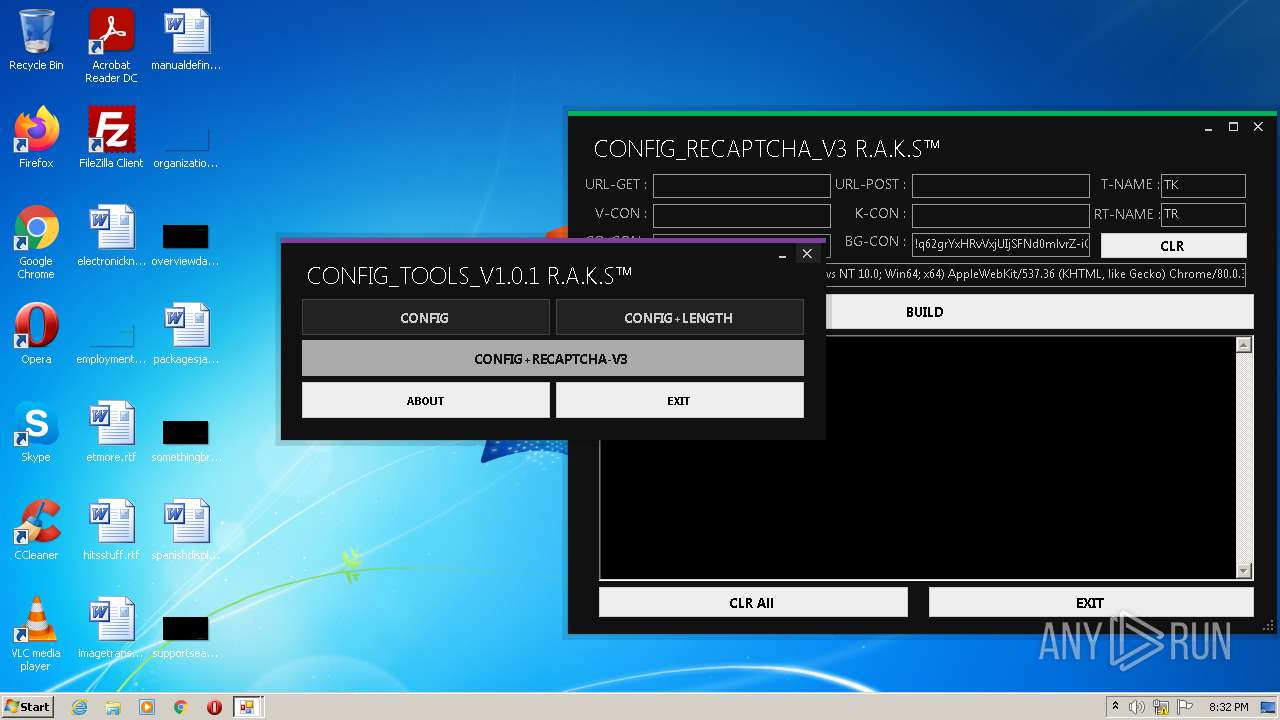Open the electronickn… Word document
This screenshot has height=720, width=1280.
[111, 236]
